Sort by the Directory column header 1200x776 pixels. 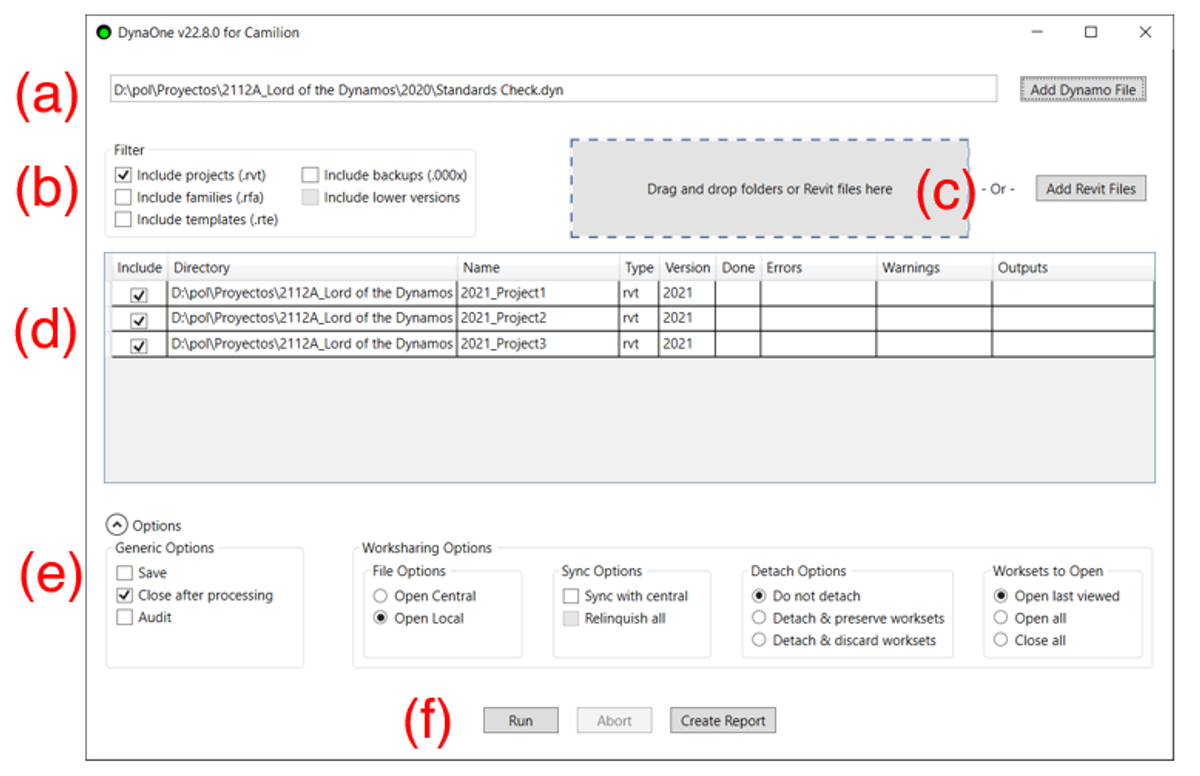click(x=313, y=268)
